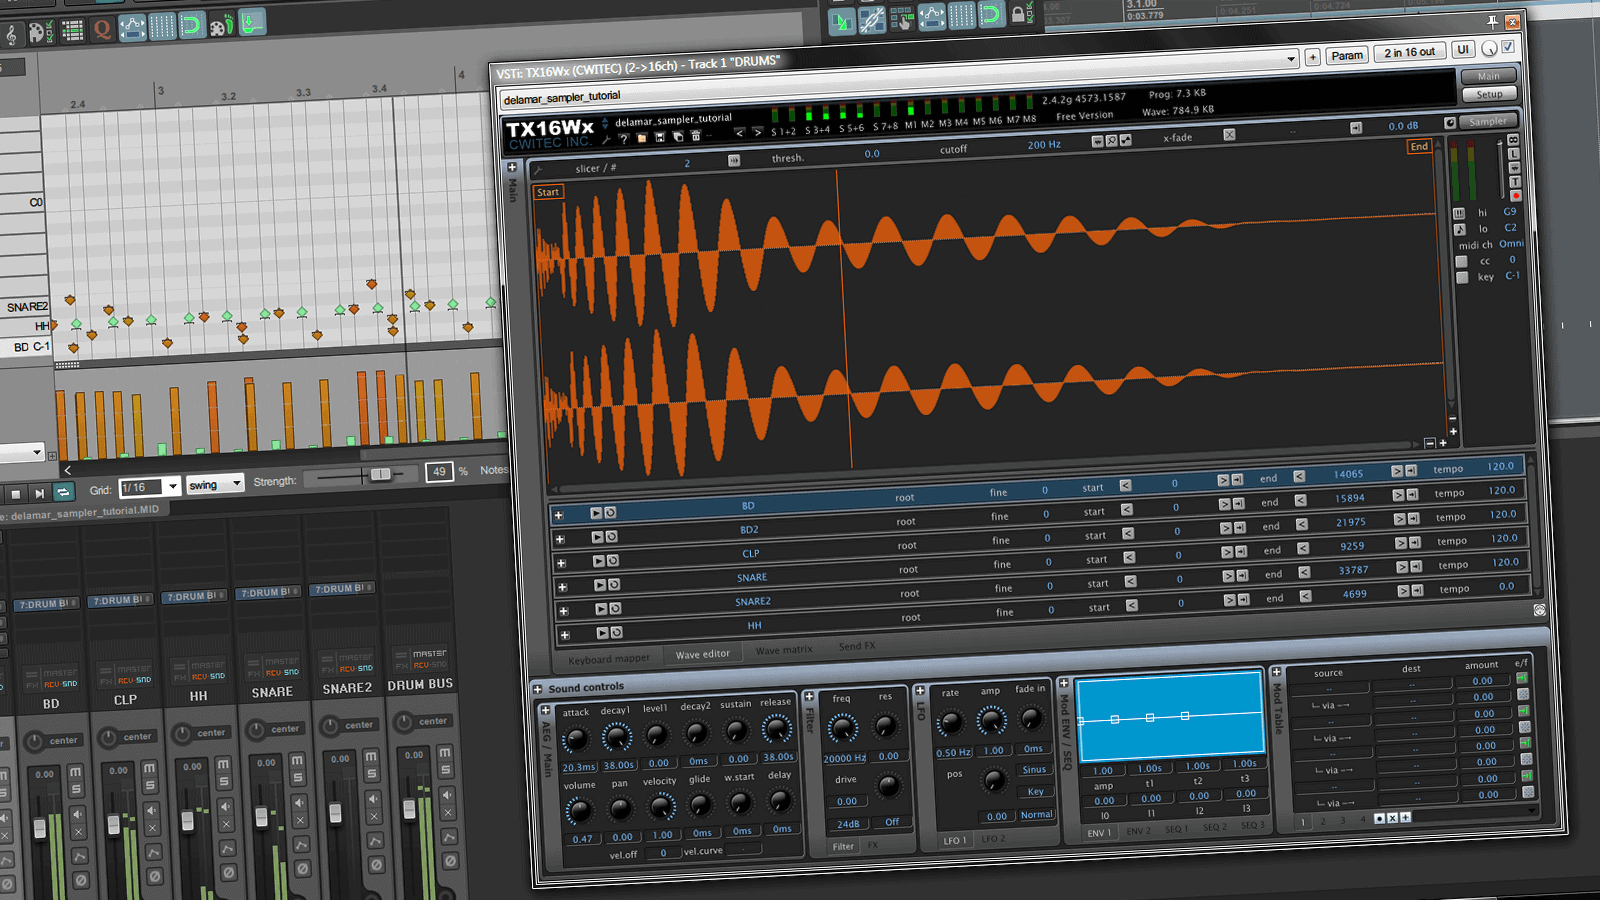Open the swing mode dropdown
The height and width of the screenshot is (900, 1600).
click(214, 484)
